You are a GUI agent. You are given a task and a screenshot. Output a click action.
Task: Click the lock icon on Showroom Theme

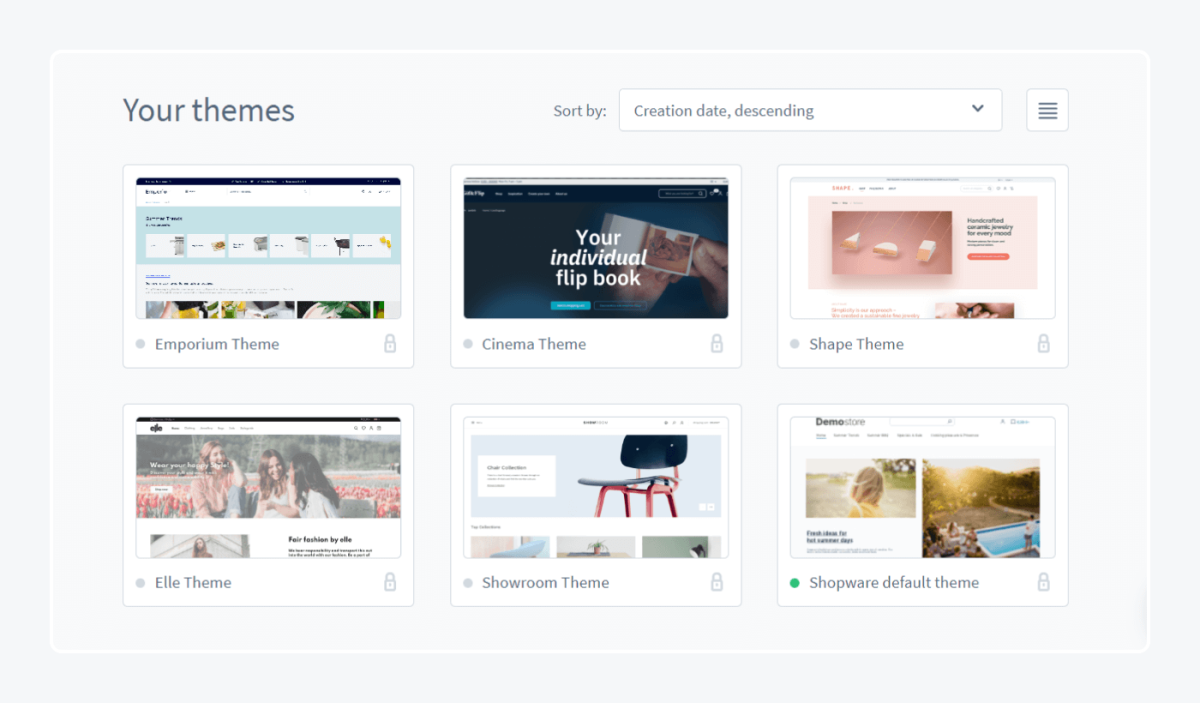[717, 582]
